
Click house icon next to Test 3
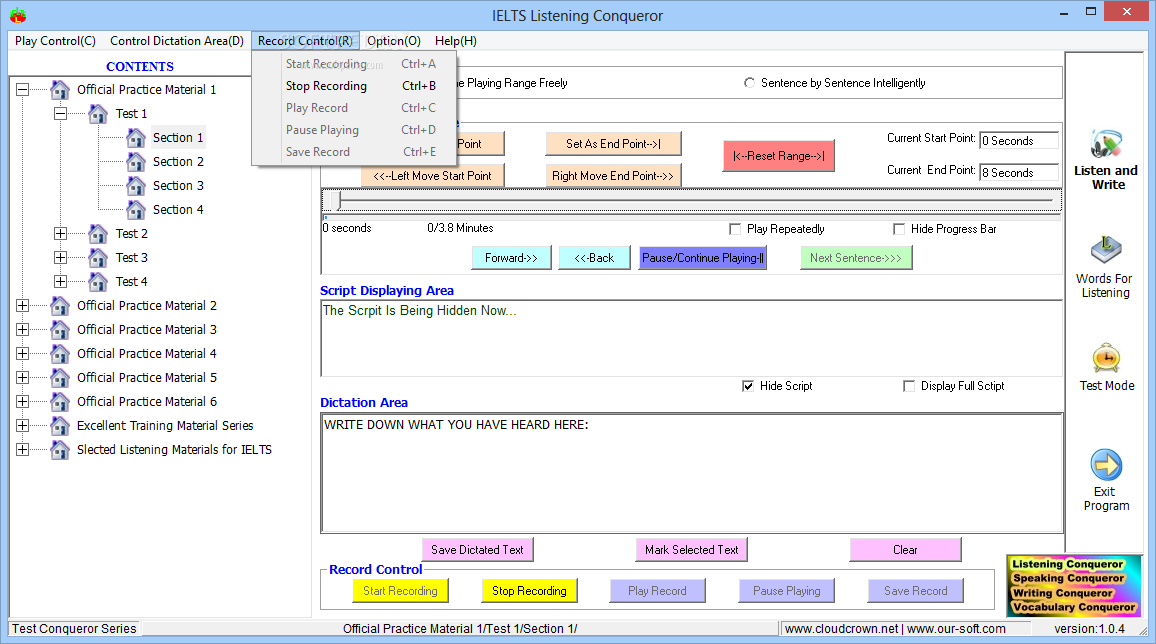pos(98,258)
